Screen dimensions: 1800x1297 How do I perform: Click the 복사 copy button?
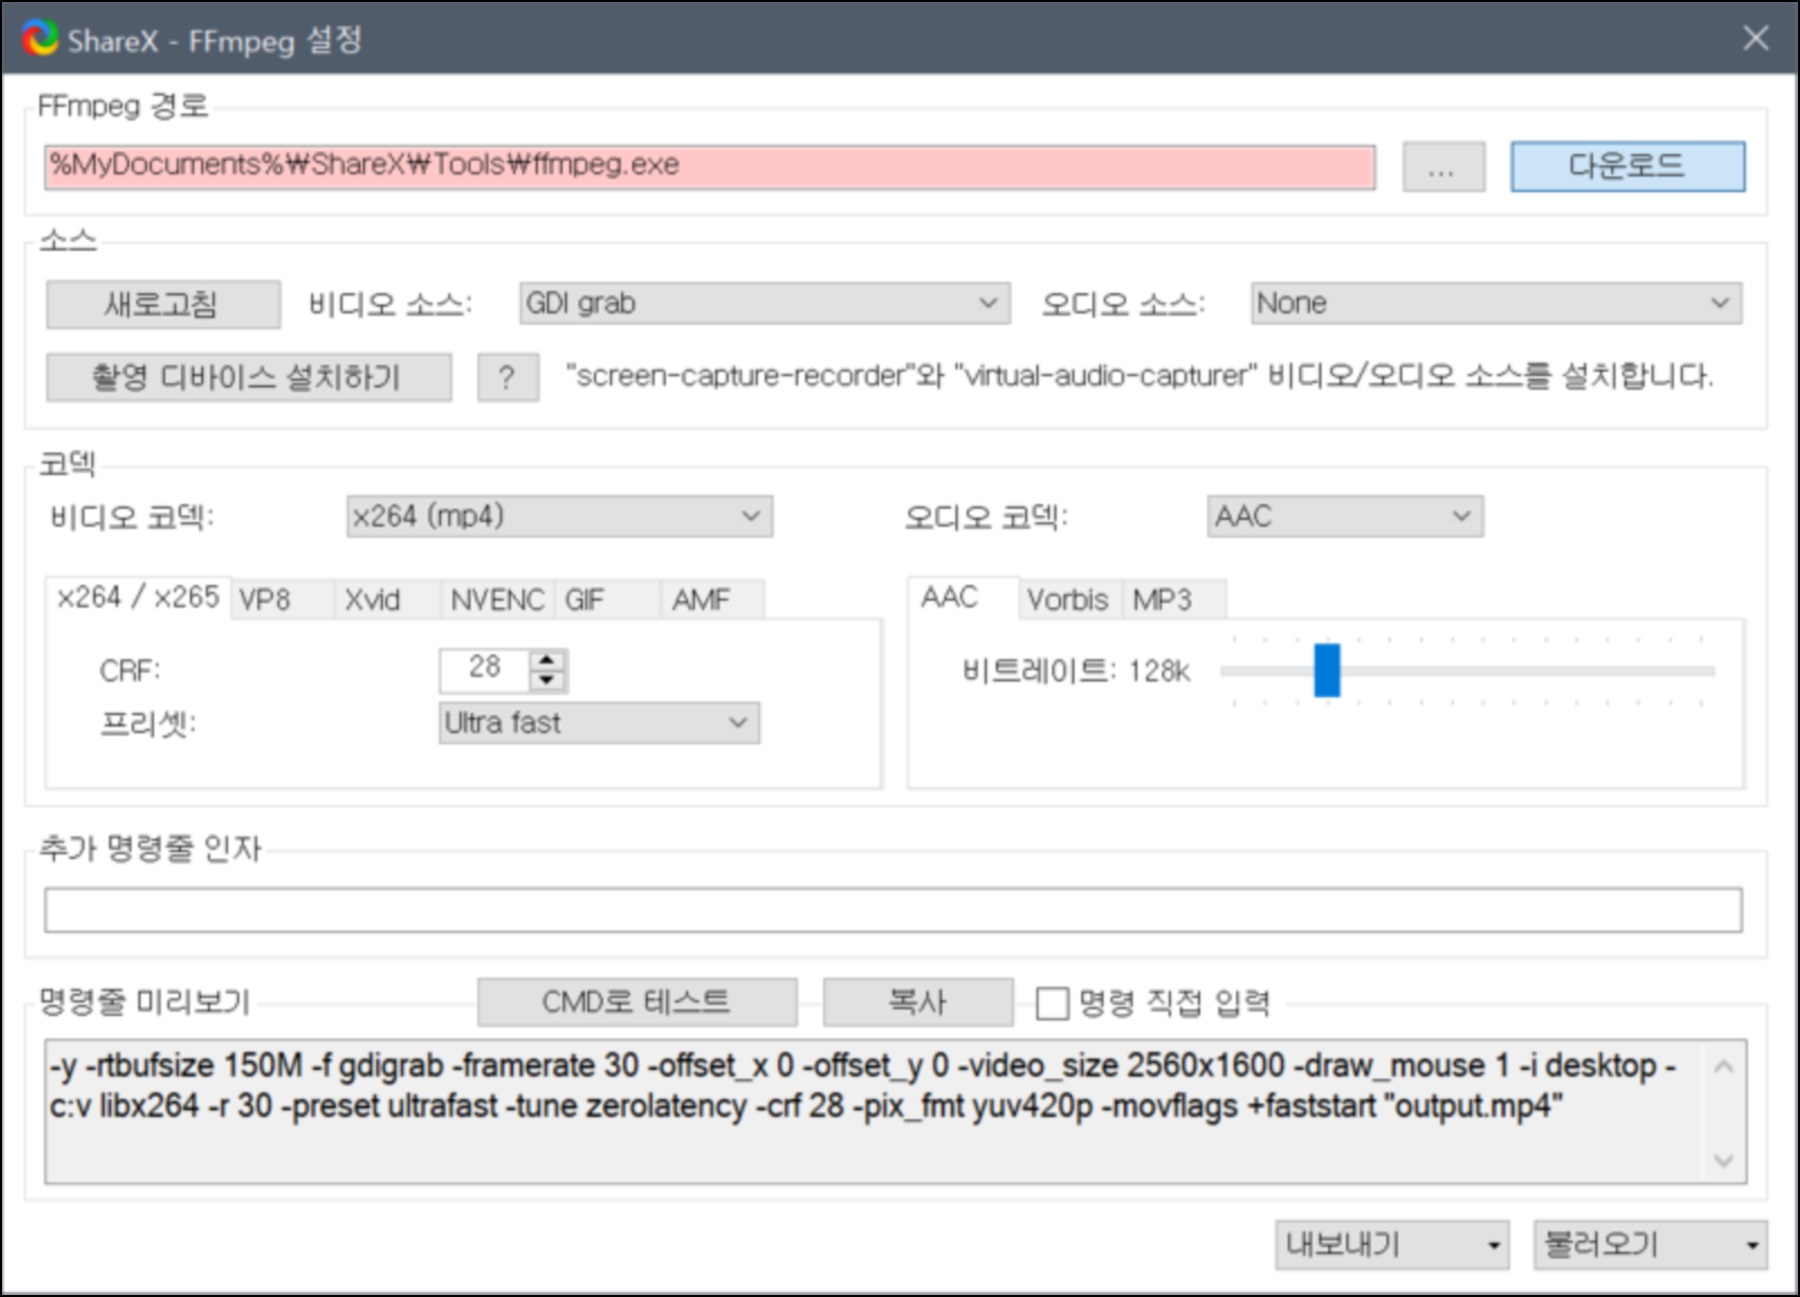pos(918,1002)
